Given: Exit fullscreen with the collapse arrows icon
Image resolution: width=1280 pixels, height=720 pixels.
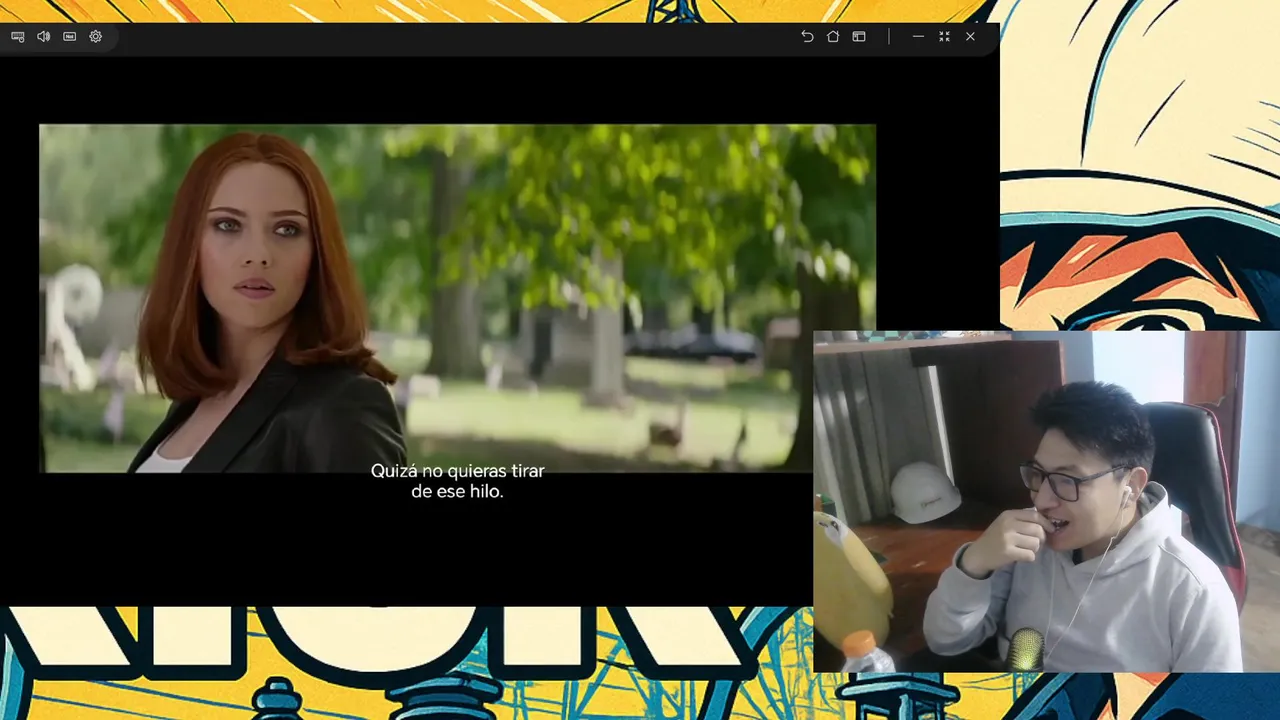Looking at the screenshot, I should click(x=944, y=36).
